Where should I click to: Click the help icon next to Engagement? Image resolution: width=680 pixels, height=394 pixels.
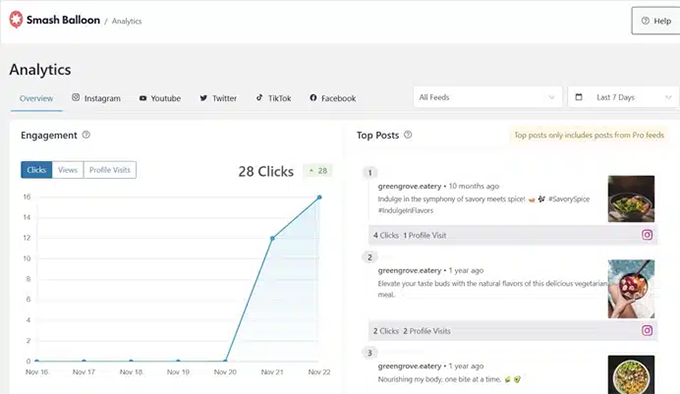[x=86, y=135]
